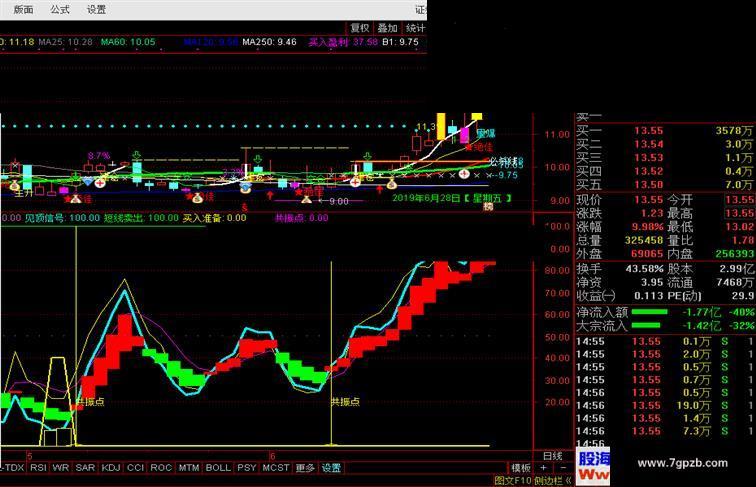The height and width of the screenshot is (487, 756).
Task: Select the ROC indicator tab
Action: 161,468
